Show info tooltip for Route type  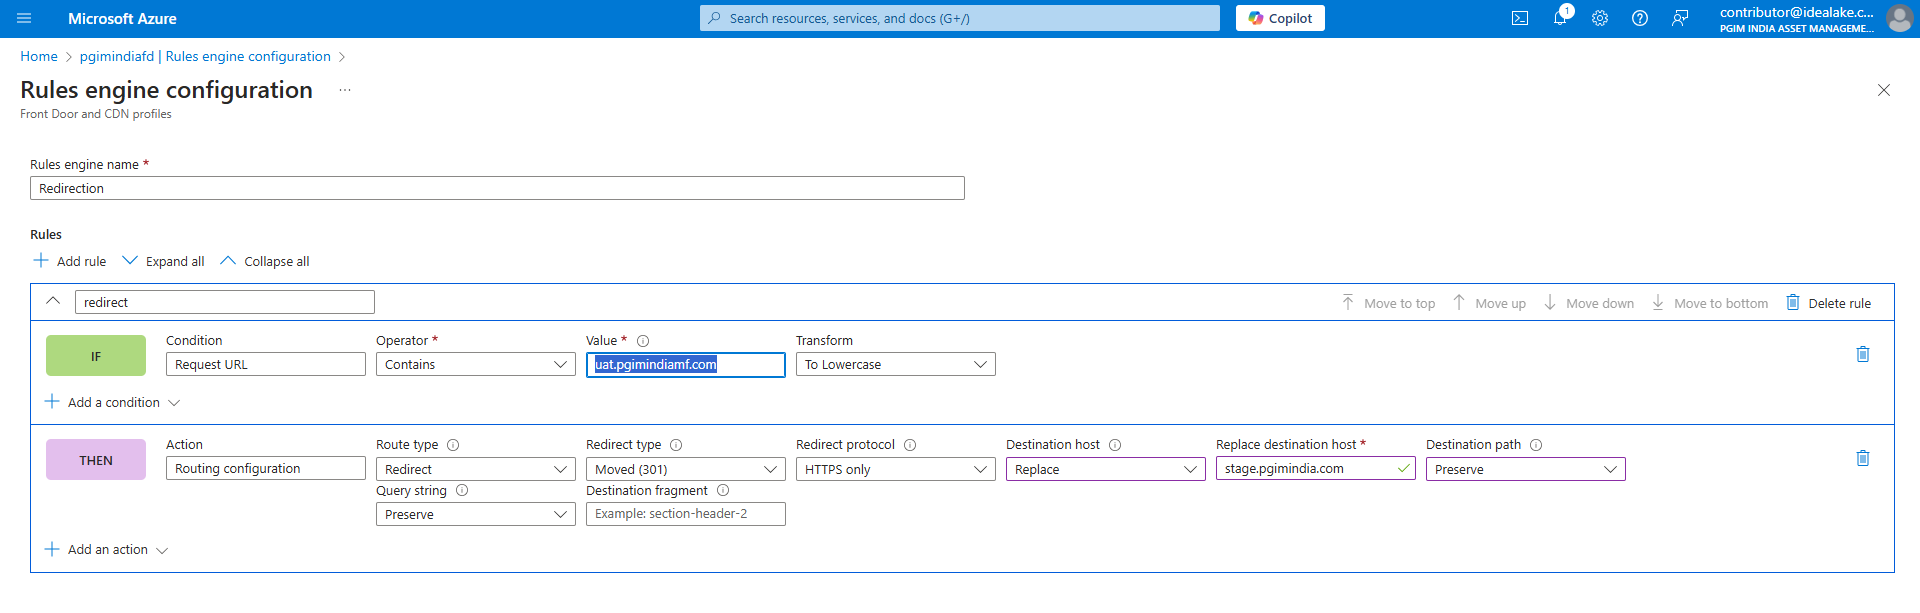click(453, 445)
